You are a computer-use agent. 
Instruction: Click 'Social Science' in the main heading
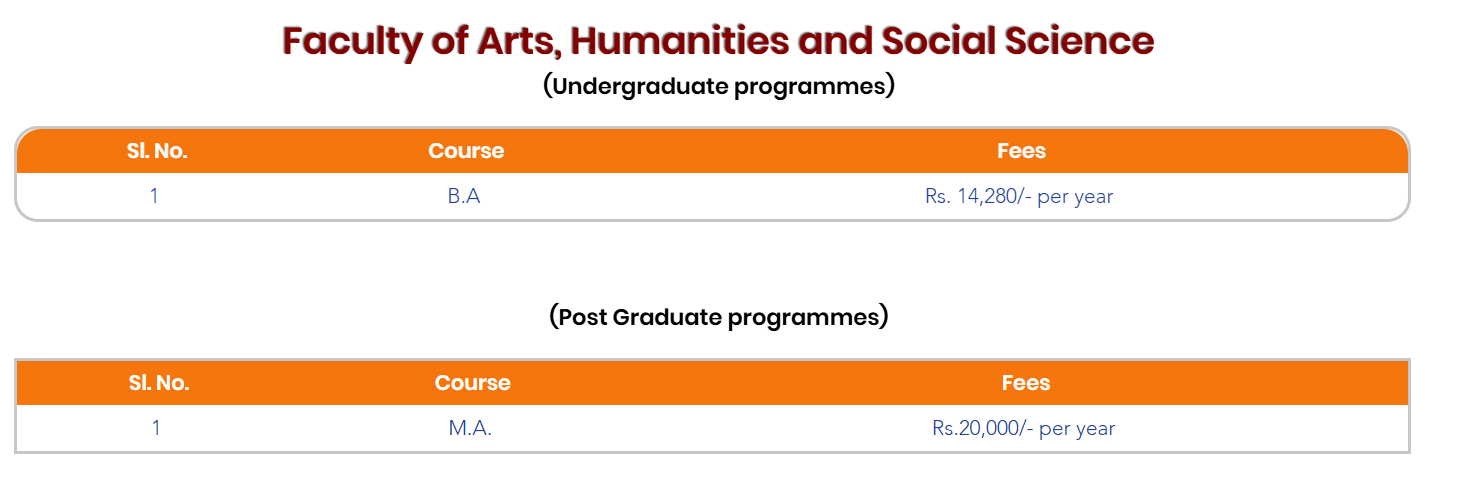click(x=1017, y=41)
